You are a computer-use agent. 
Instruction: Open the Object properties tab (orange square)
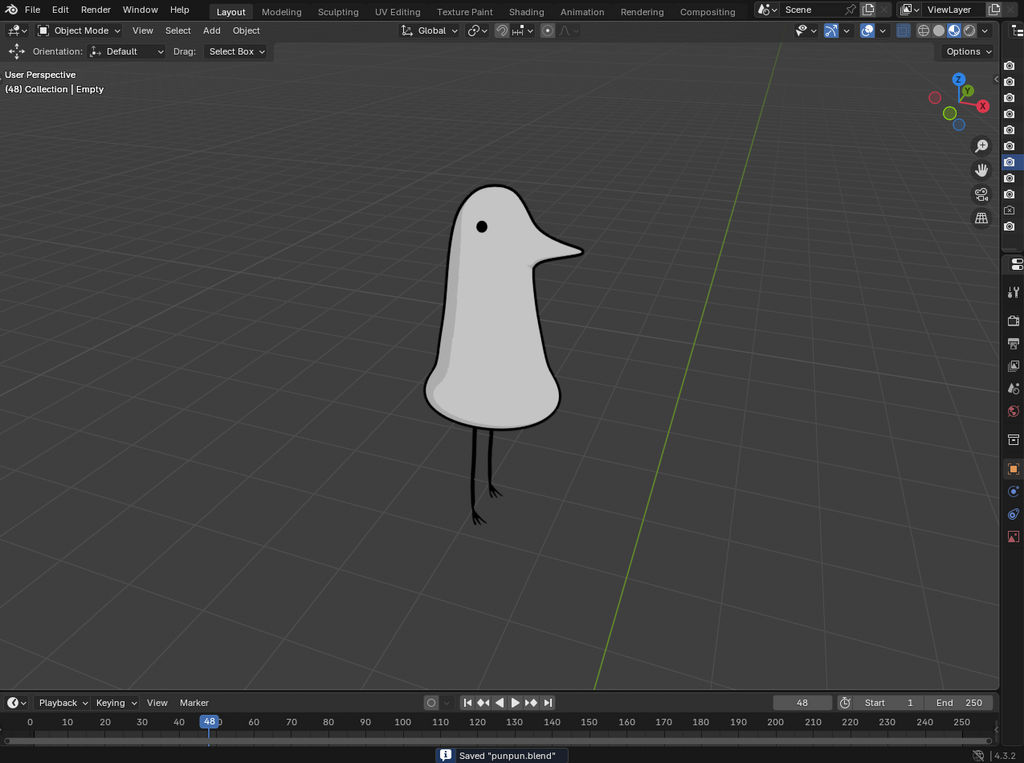point(1014,469)
